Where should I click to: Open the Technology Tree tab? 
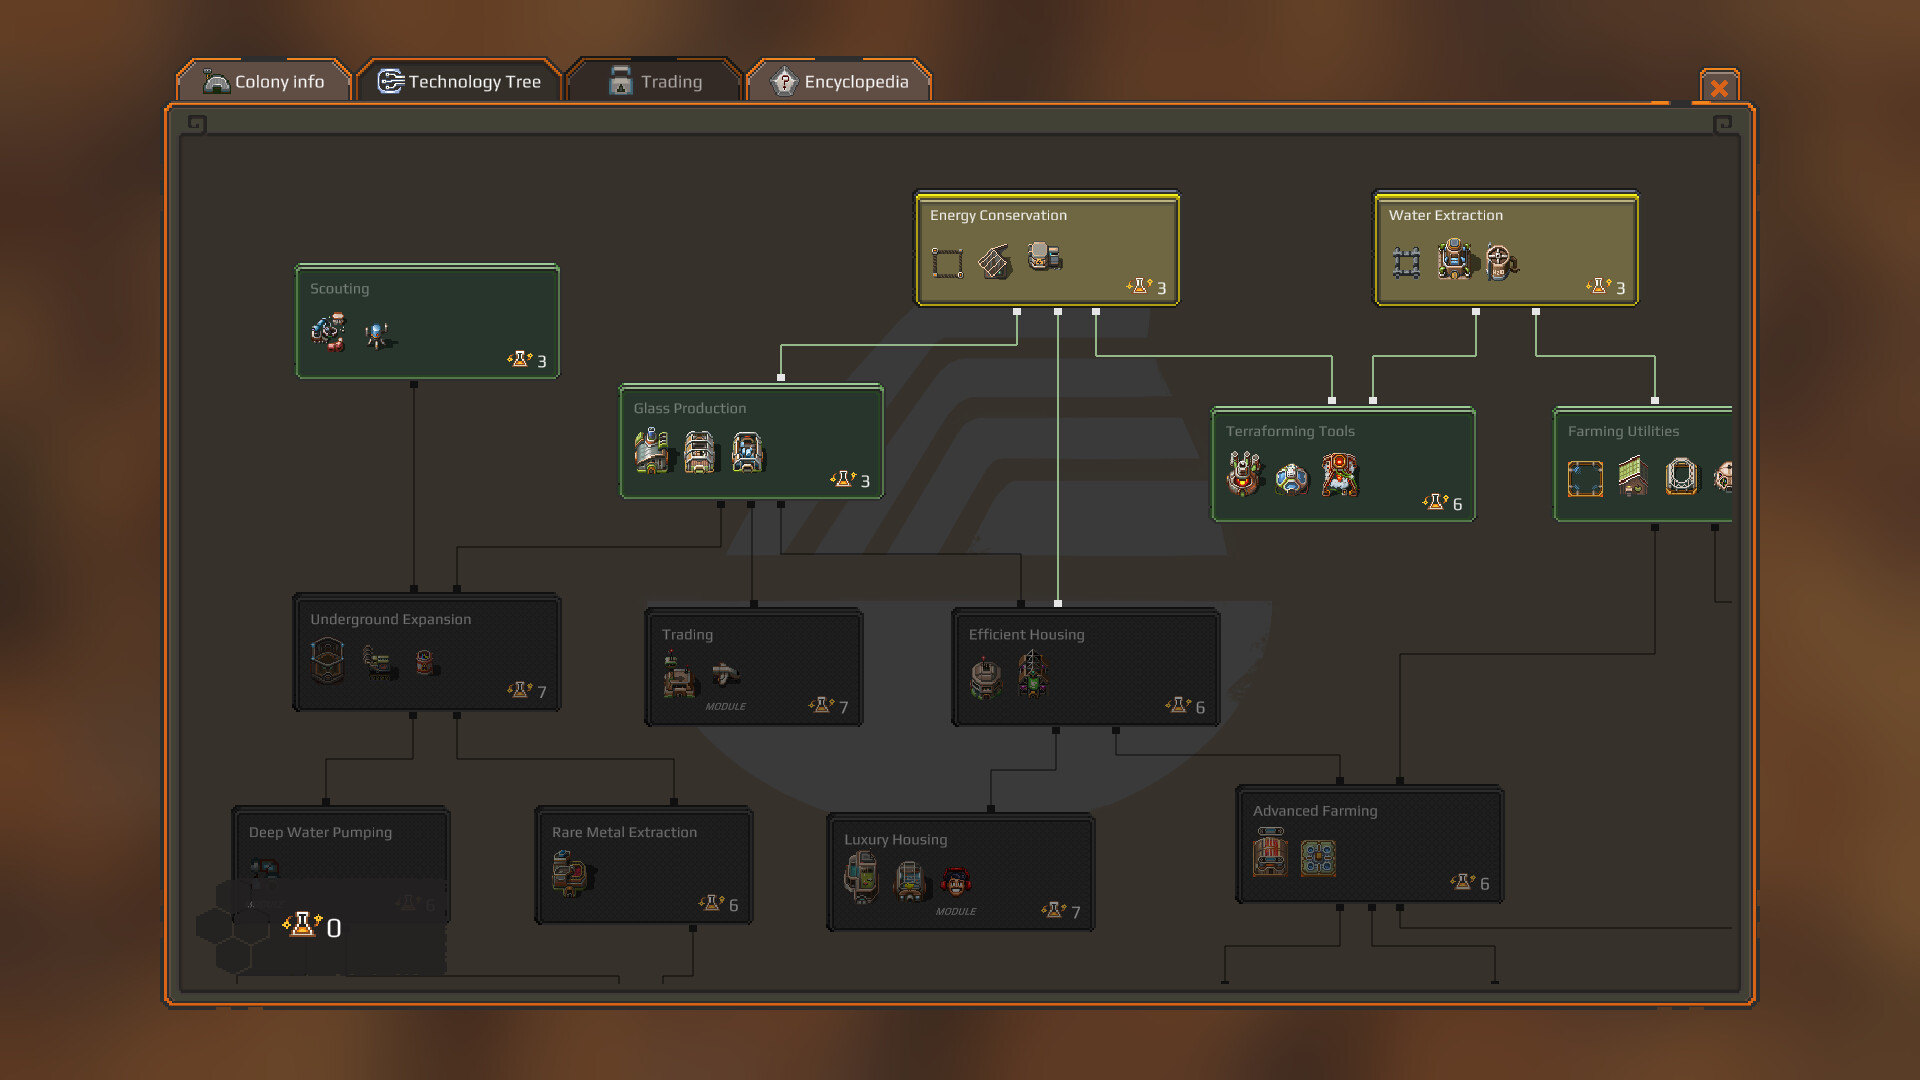pyautogui.click(x=460, y=82)
